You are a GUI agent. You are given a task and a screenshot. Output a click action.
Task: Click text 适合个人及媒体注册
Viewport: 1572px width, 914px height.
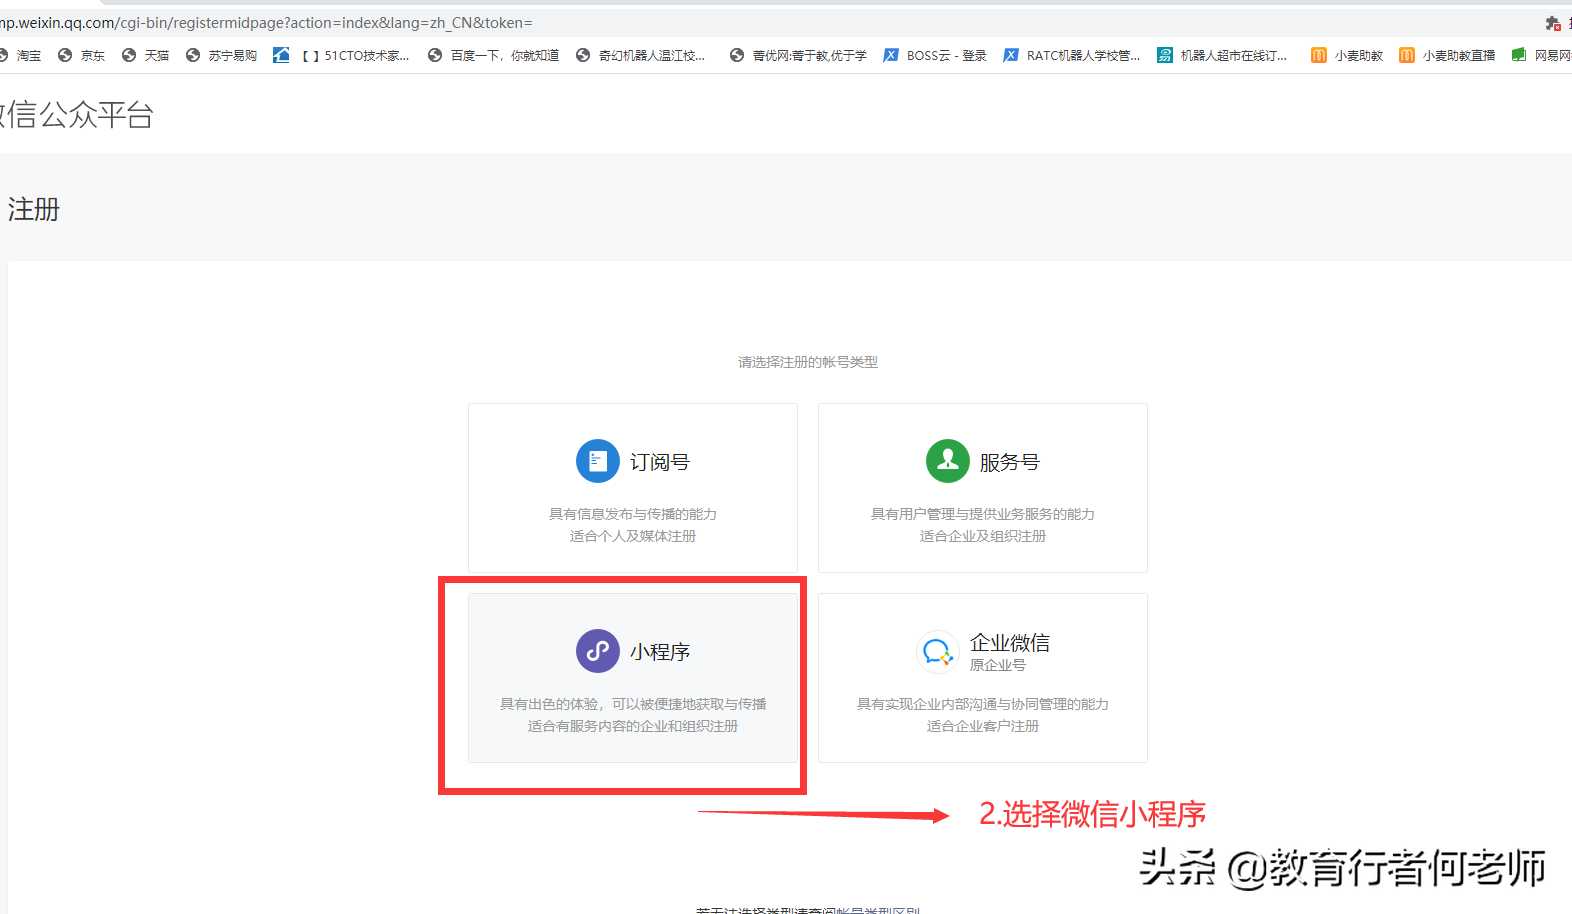pyautogui.click(x=633, y=536)
